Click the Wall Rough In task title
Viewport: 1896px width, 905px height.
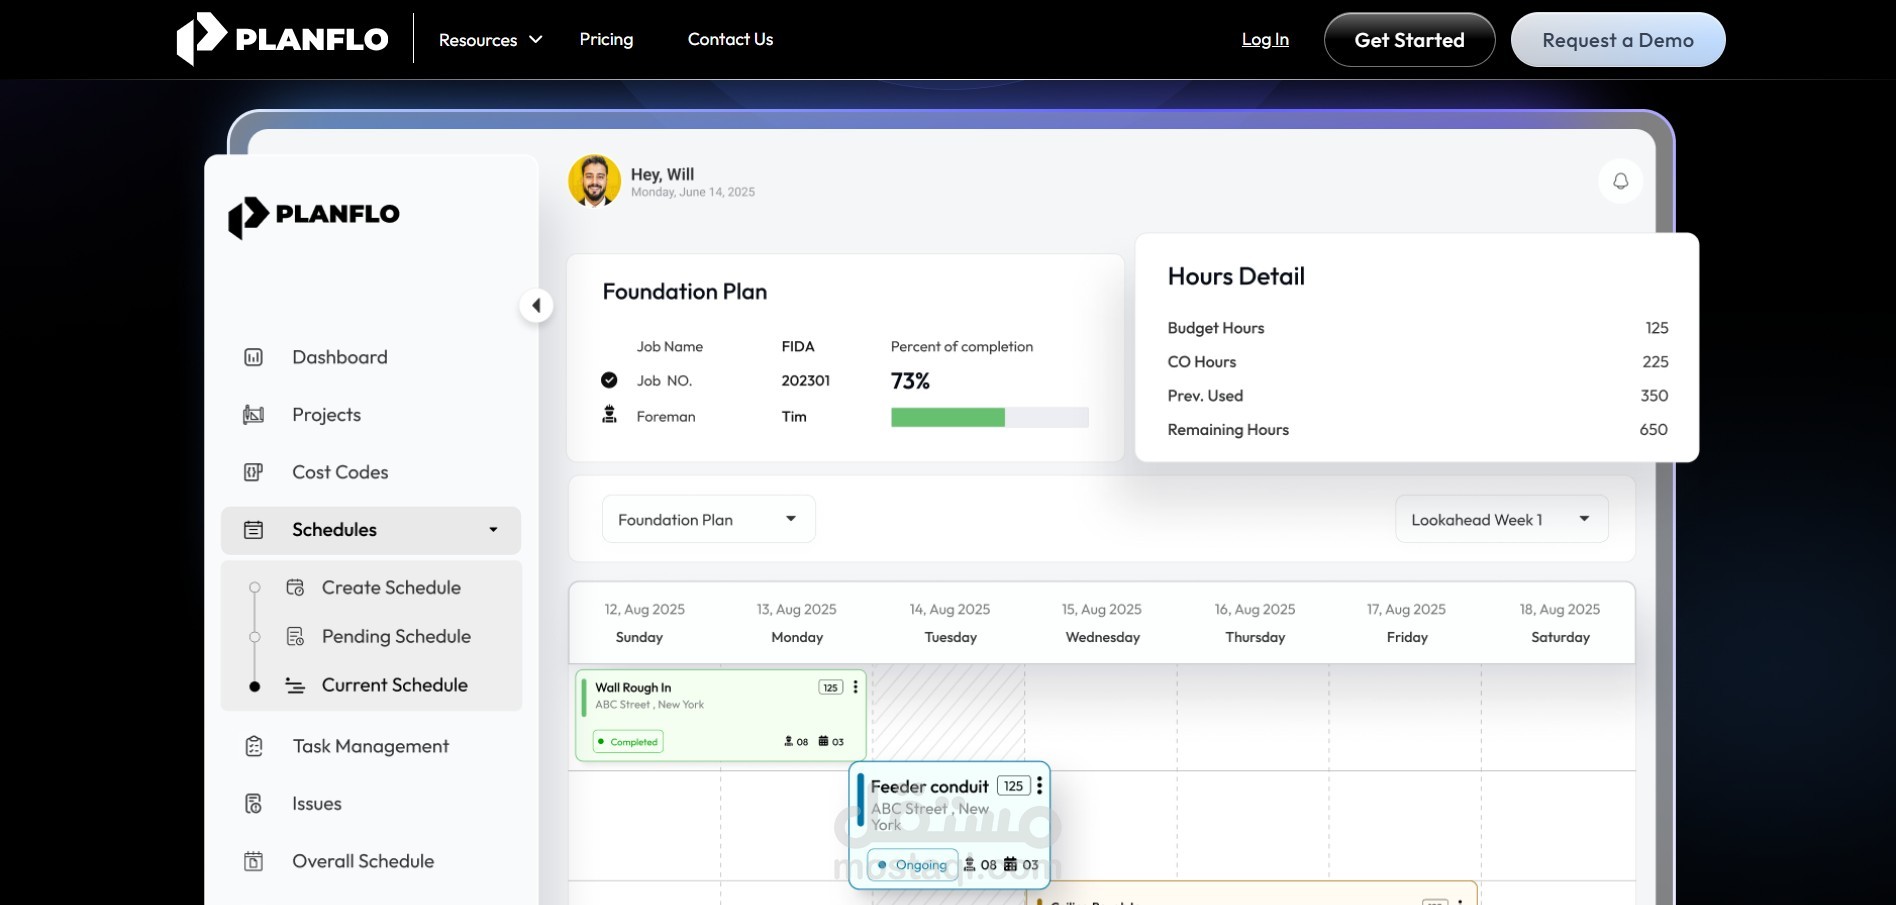pos(633,687)
